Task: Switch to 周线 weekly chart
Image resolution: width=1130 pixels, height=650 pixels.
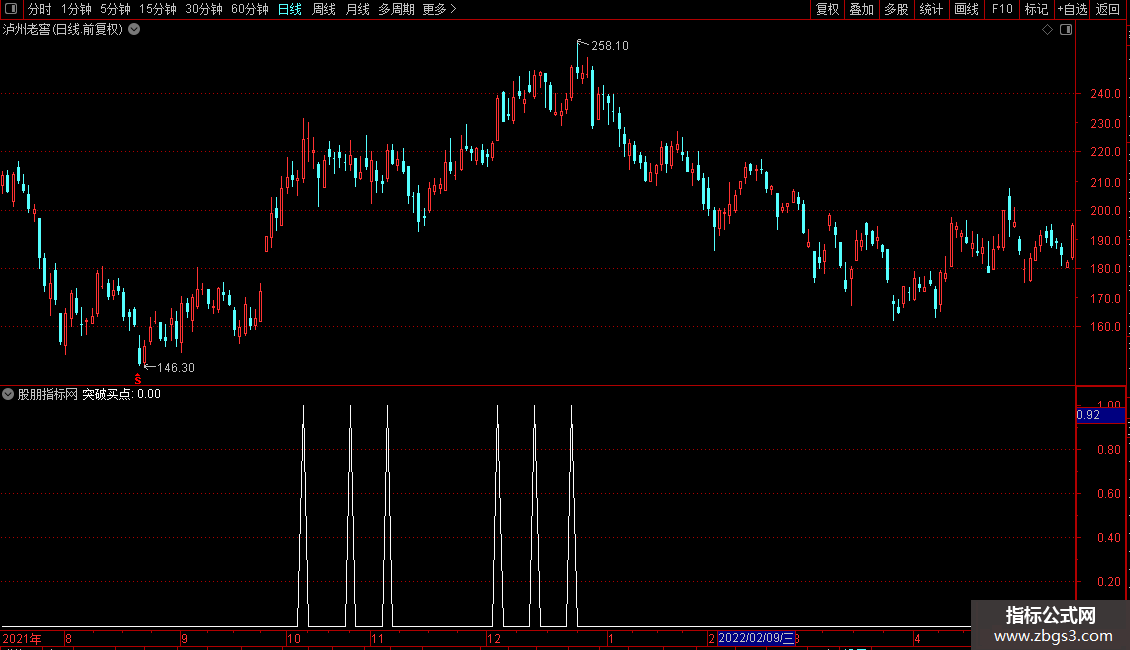Action: [x=324, y=9]
